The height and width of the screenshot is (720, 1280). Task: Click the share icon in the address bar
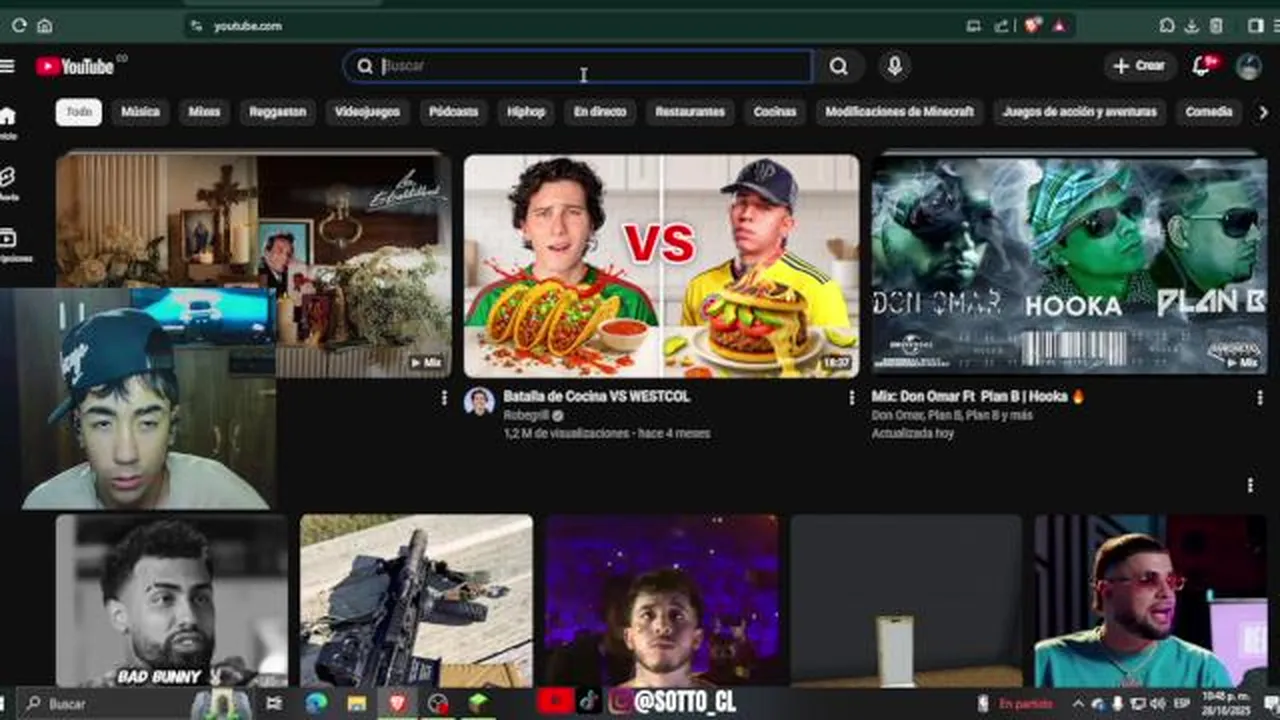[1002, 26]
